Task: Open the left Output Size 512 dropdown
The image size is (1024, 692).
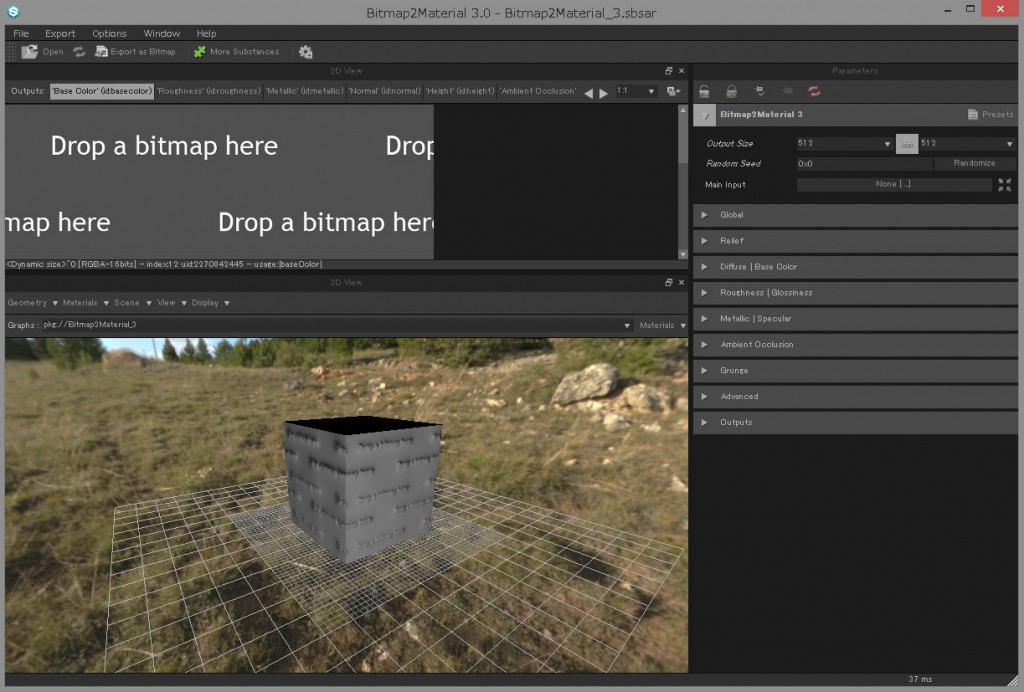Action: point(845,143)
